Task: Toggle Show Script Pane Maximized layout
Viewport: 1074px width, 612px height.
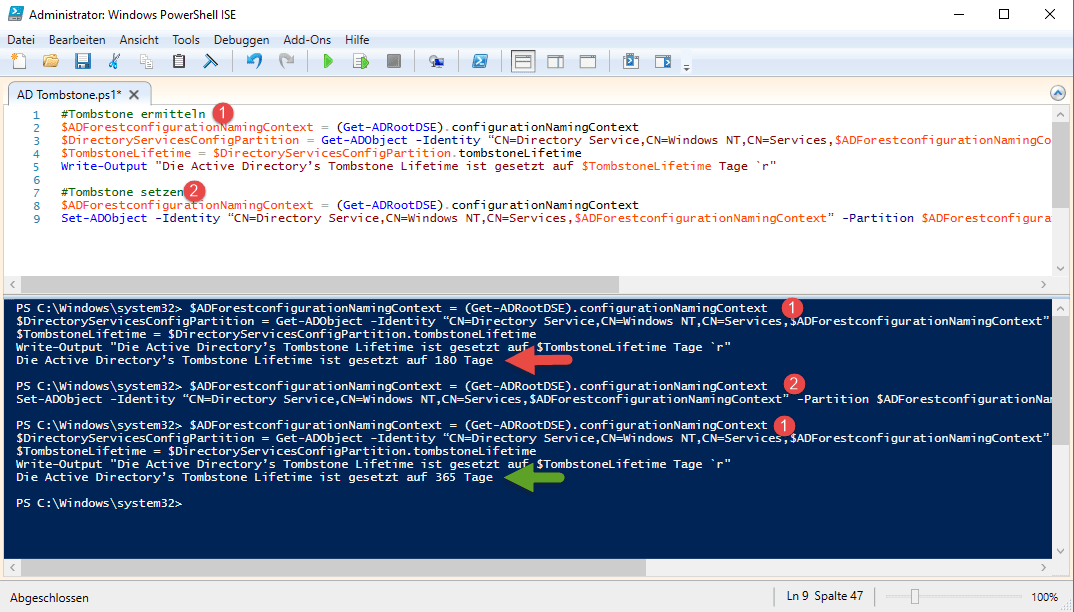Action: pyautogui.click(x=587, y=62)
